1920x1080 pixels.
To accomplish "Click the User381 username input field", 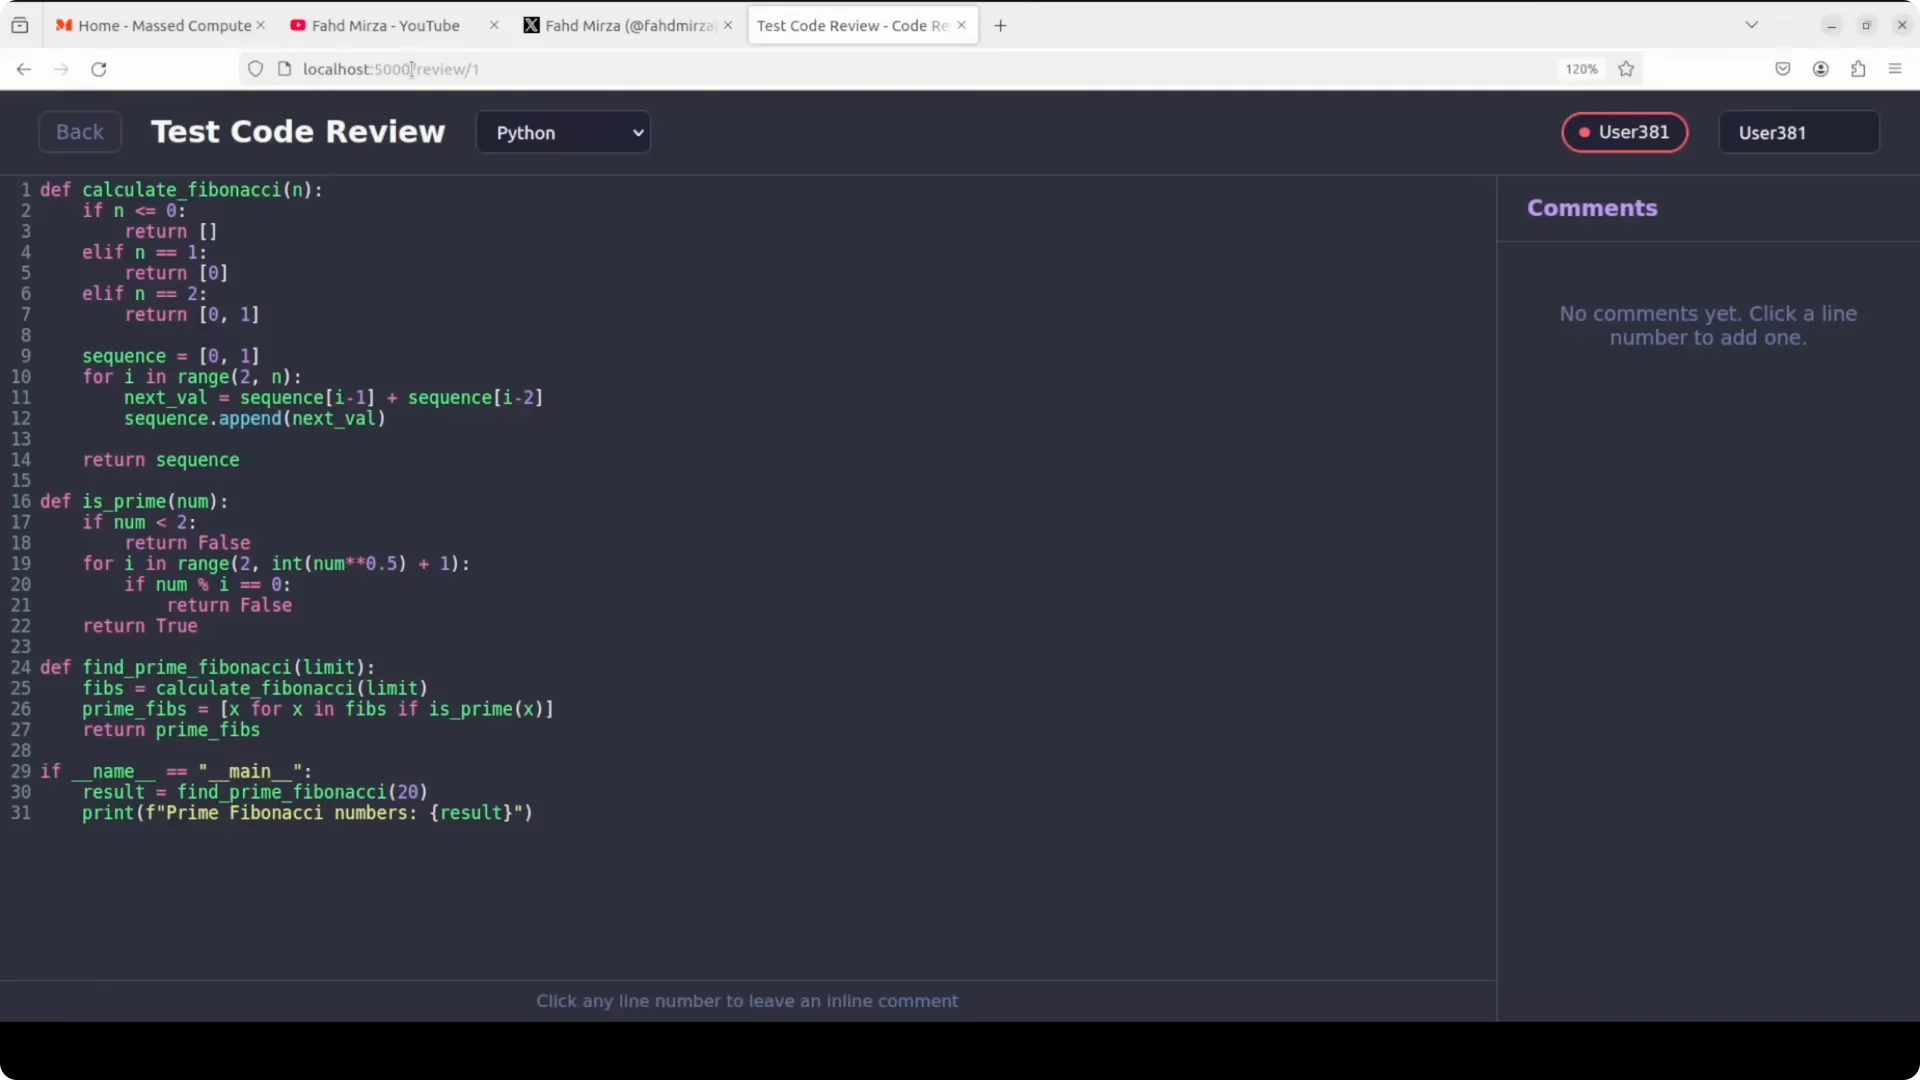I will tap(1799, 132).
